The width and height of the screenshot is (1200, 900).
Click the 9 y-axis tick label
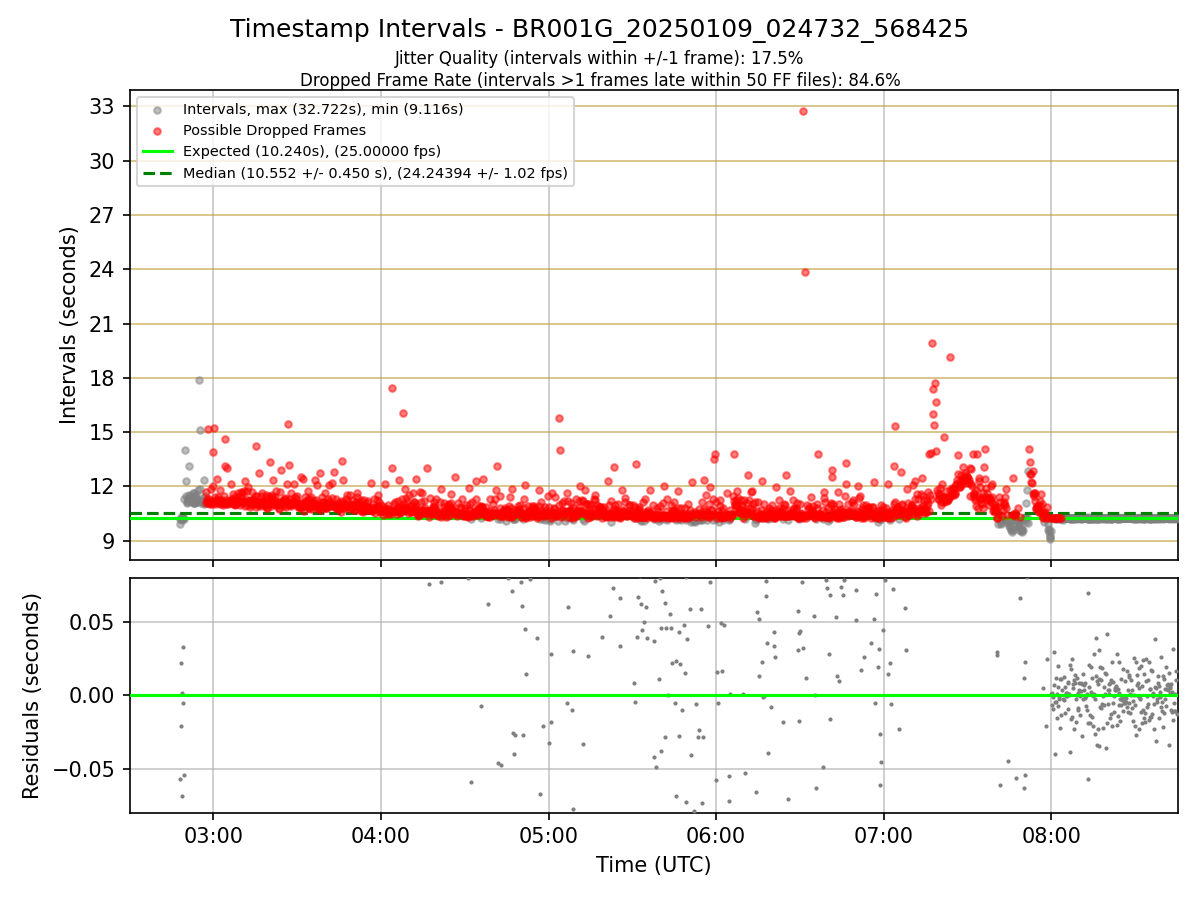pos(108,541)
